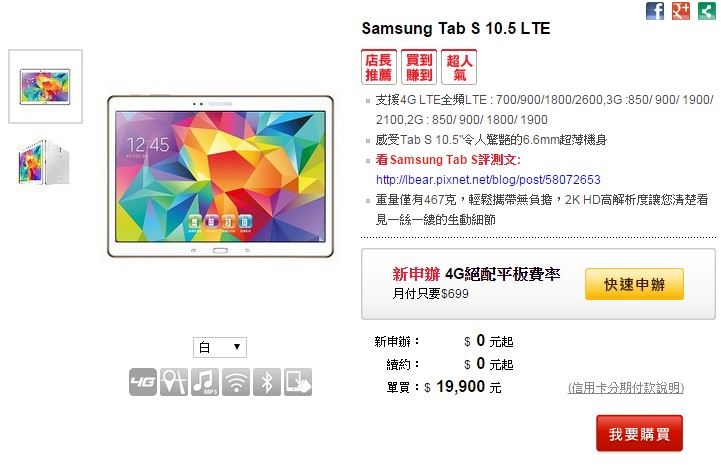This screenshot has height=469, width=721.
Task: Click the red 我要購買 button
Action: tap(639, 434)
